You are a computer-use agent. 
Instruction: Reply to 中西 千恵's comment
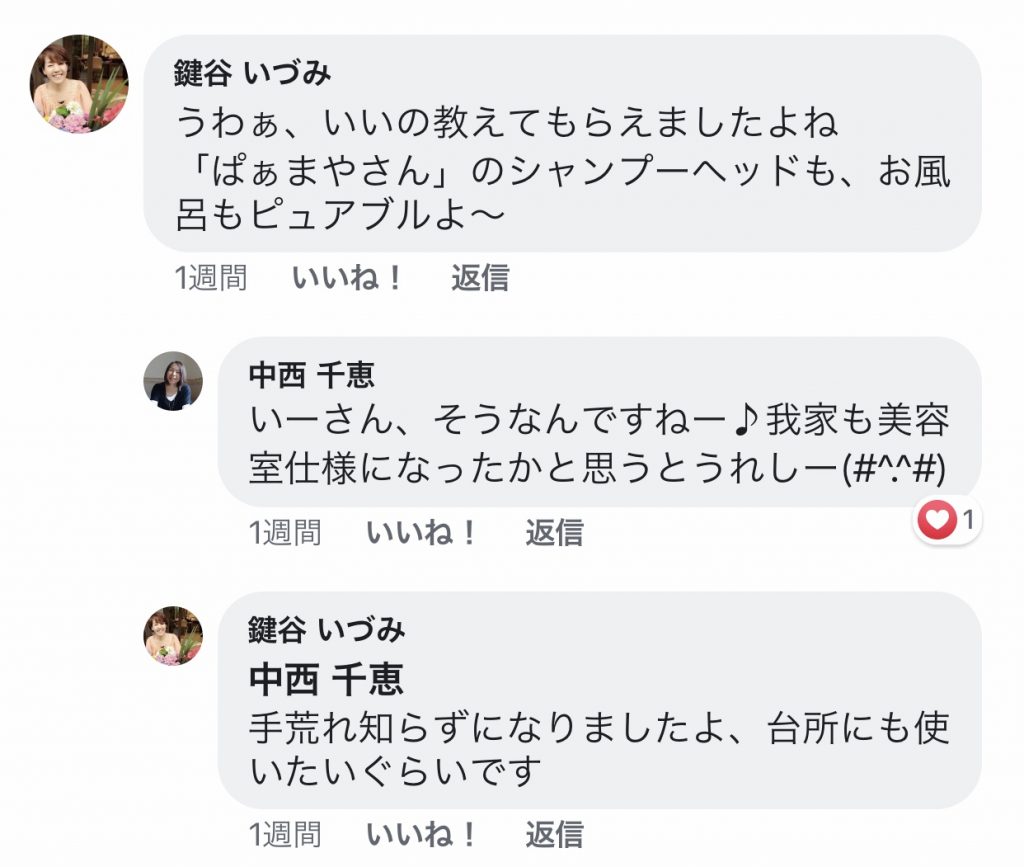pyautogui.click(x=554, y=533)
